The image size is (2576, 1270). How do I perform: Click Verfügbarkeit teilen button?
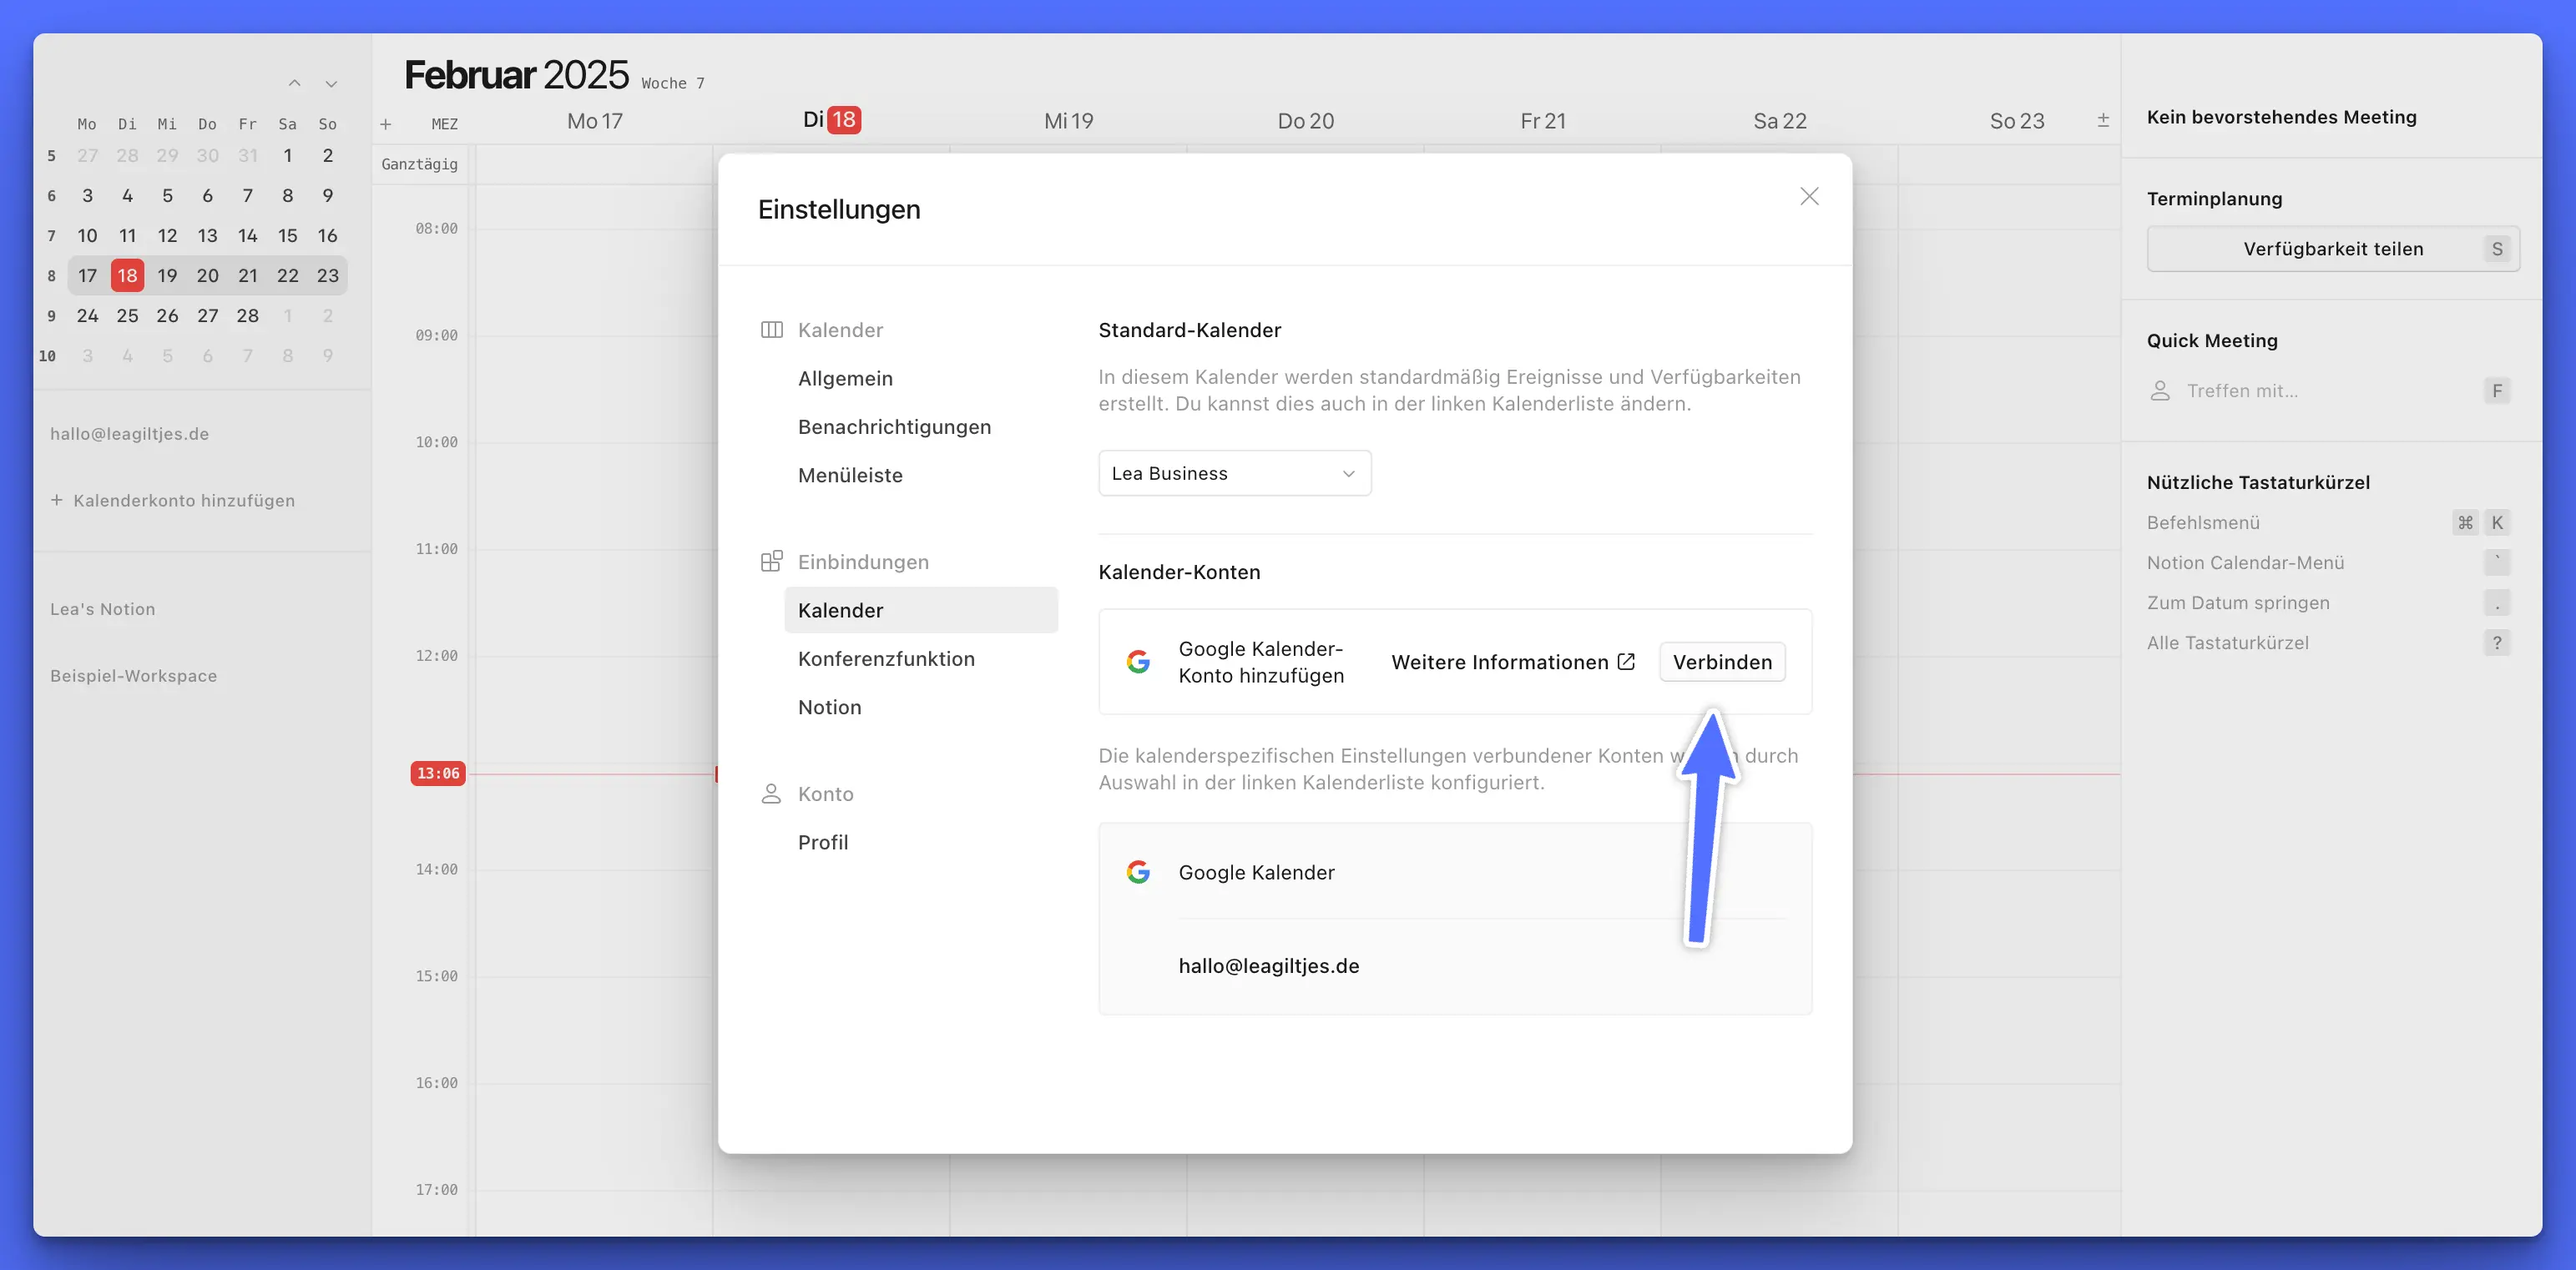pyautogui.click(x=2332, y=249)
